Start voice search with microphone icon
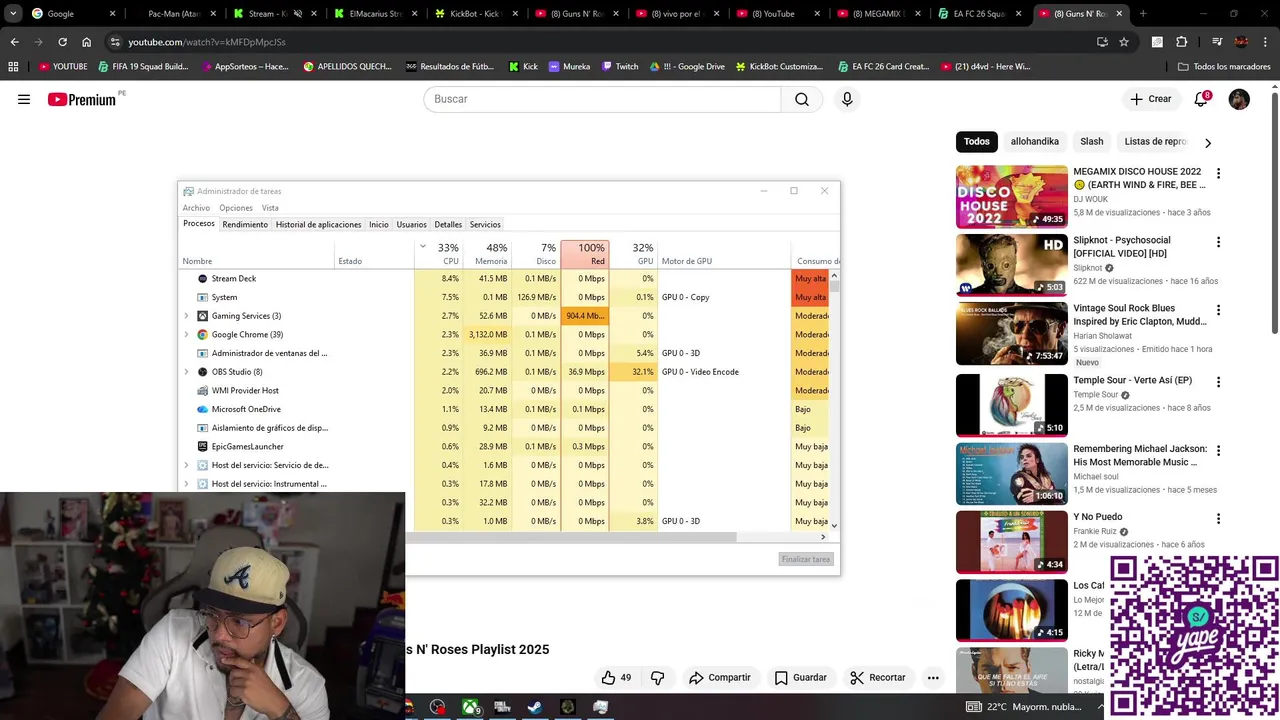The height and width of the screenshot is (720, 1280). pyautogui.click(x=847, y=99)
